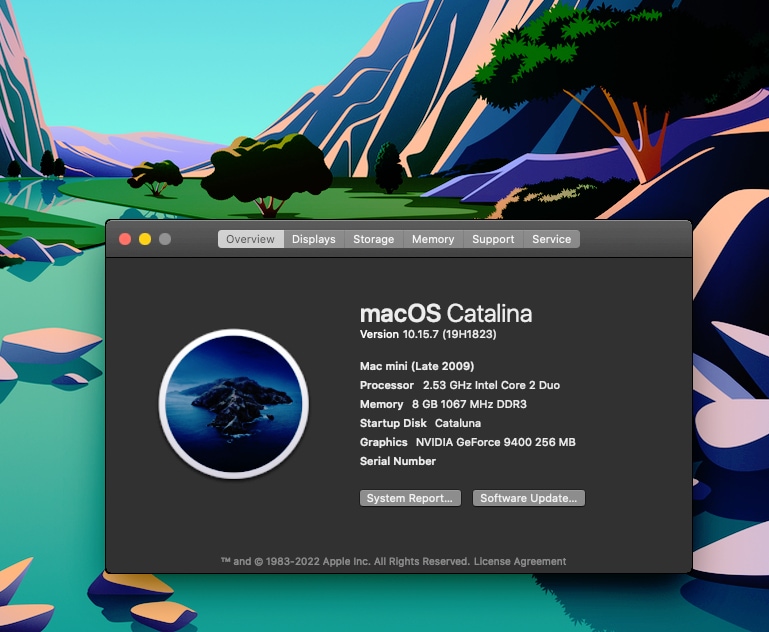Click the macOS Catalina island logo
The image size is (769, 632).
(234, 404)
